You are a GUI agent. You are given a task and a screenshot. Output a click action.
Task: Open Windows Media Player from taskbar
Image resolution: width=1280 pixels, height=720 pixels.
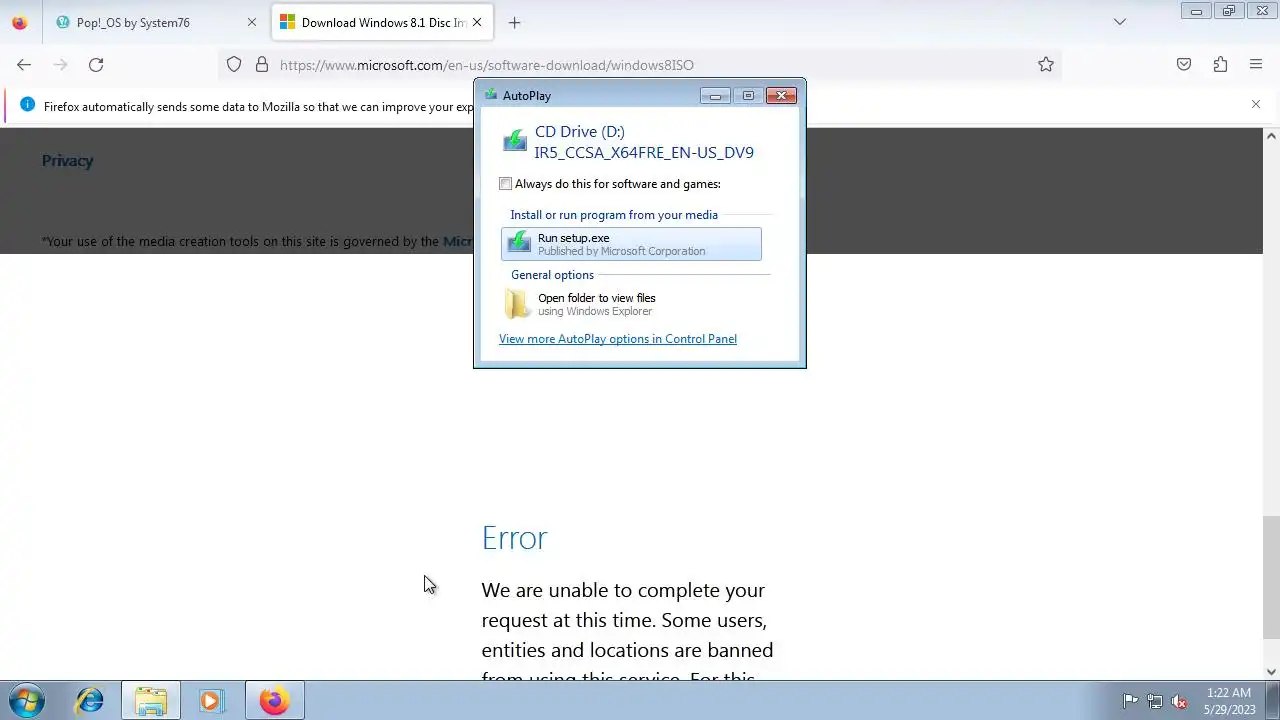pyautogui.click(x=211, y=701)
